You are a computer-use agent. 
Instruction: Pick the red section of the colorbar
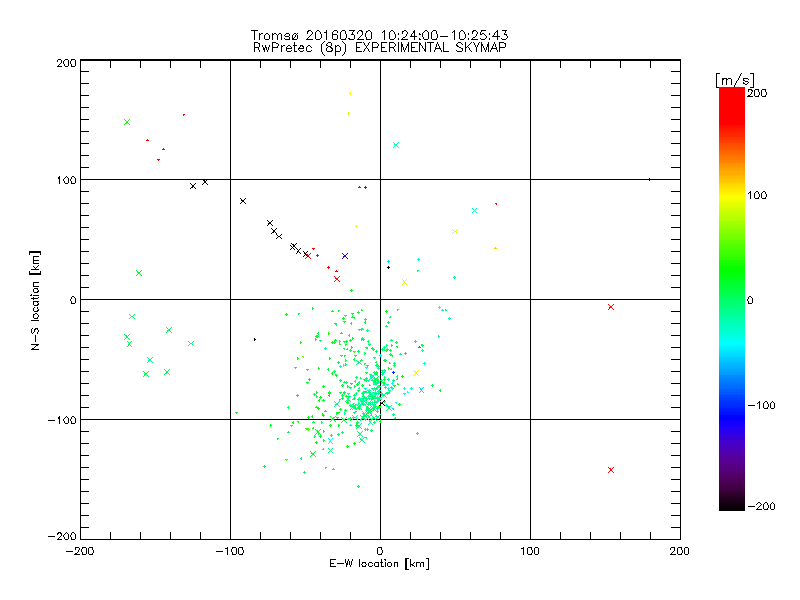pyautogui.click(x=732, y=110)
